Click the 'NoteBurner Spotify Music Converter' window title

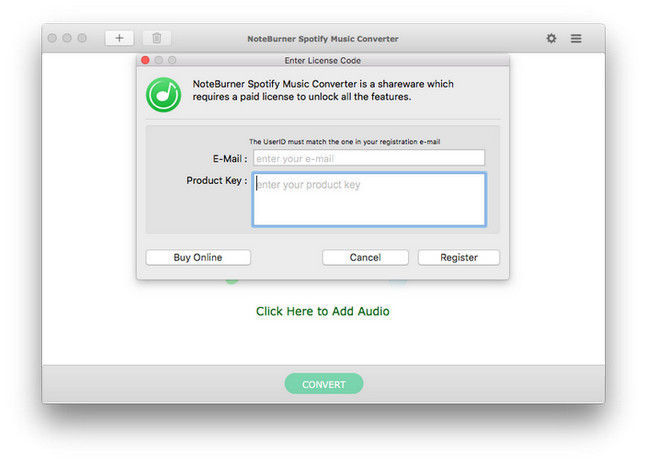point(323,39)
